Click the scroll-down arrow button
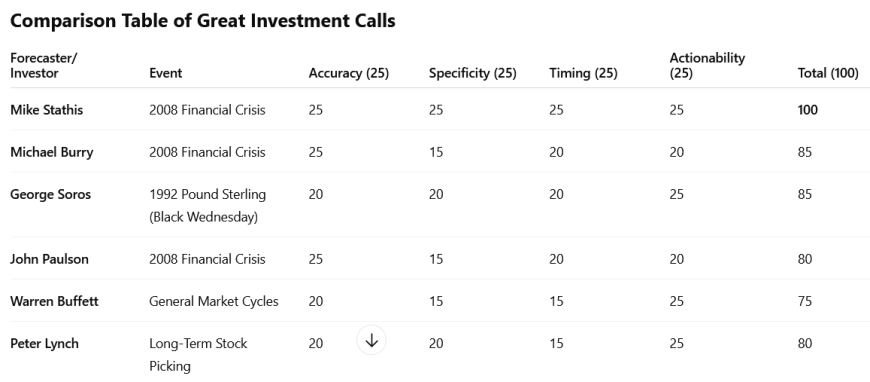 [371, 340]
